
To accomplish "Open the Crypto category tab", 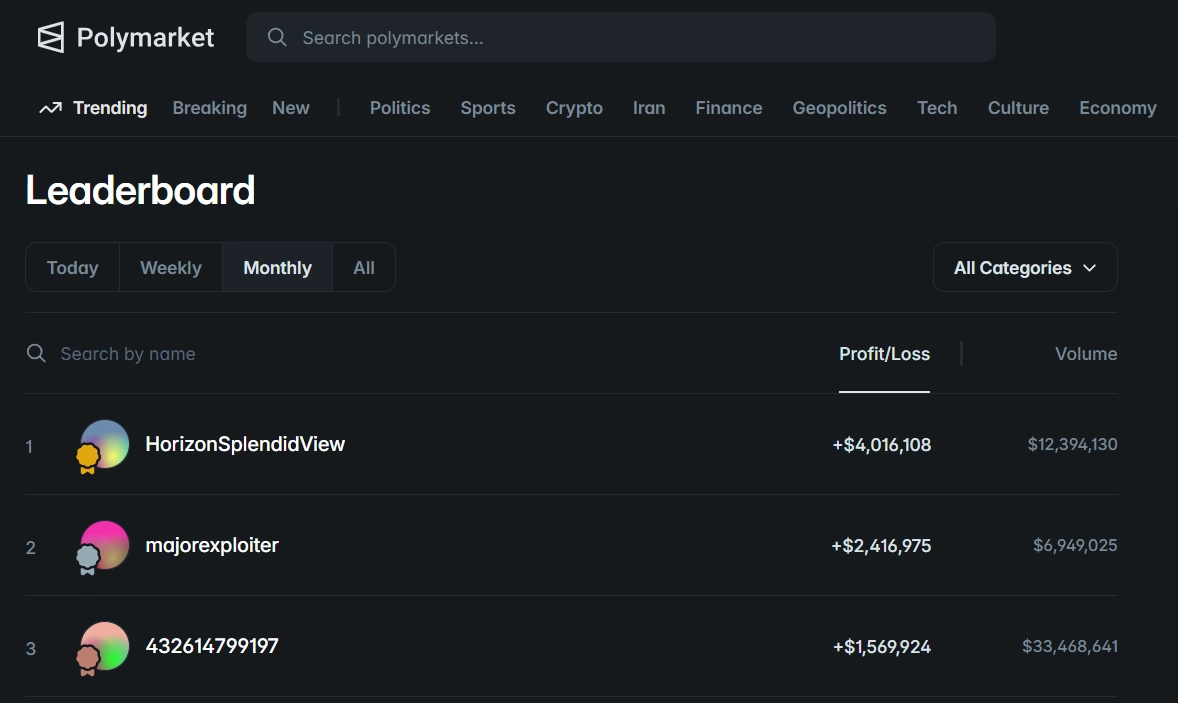I will 574,107.
